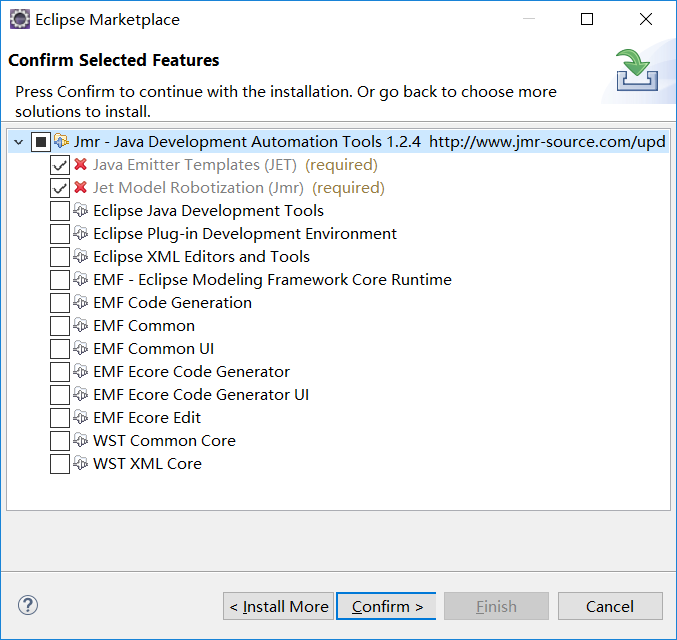Click feature icon of Eclipse XML Editors and Tools
Image resolution: width=677 pixels, height=640 pixels.
point(80,256)
